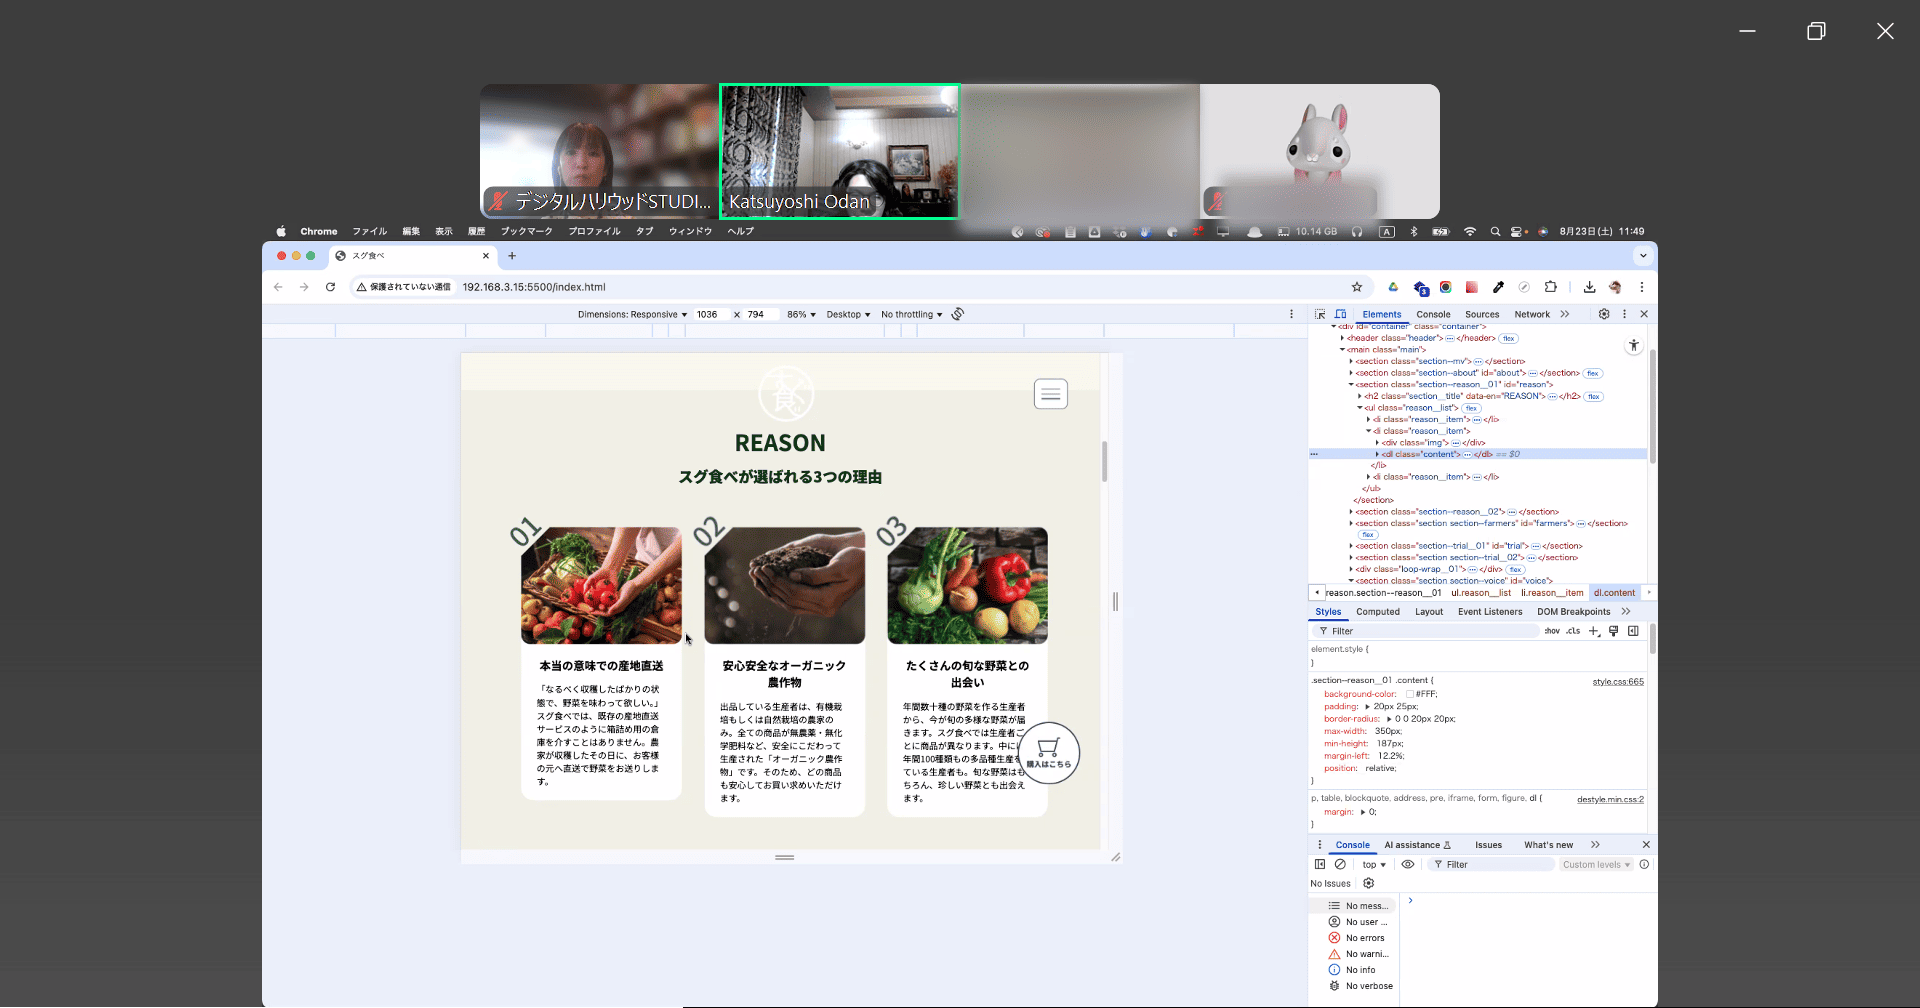The height and width of the screenshot is (1008, 1920).
Task: Open device toolbar more options menu
Action: click(x=1291, y=314)
